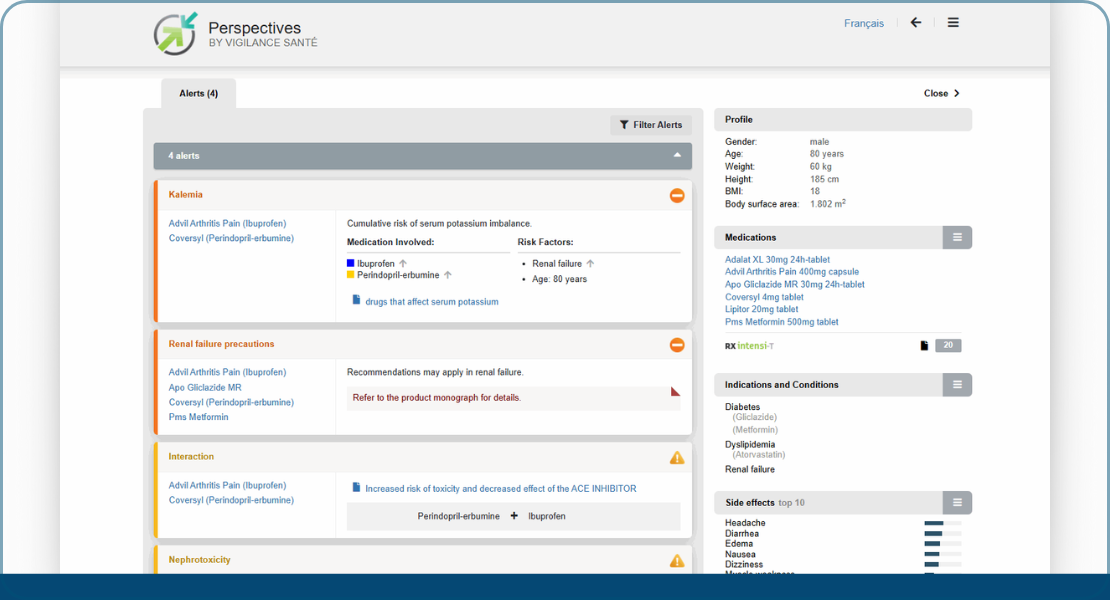1110x600 pixels.
Task: Click the Filter Alerts button
Action: click(651, 125)
